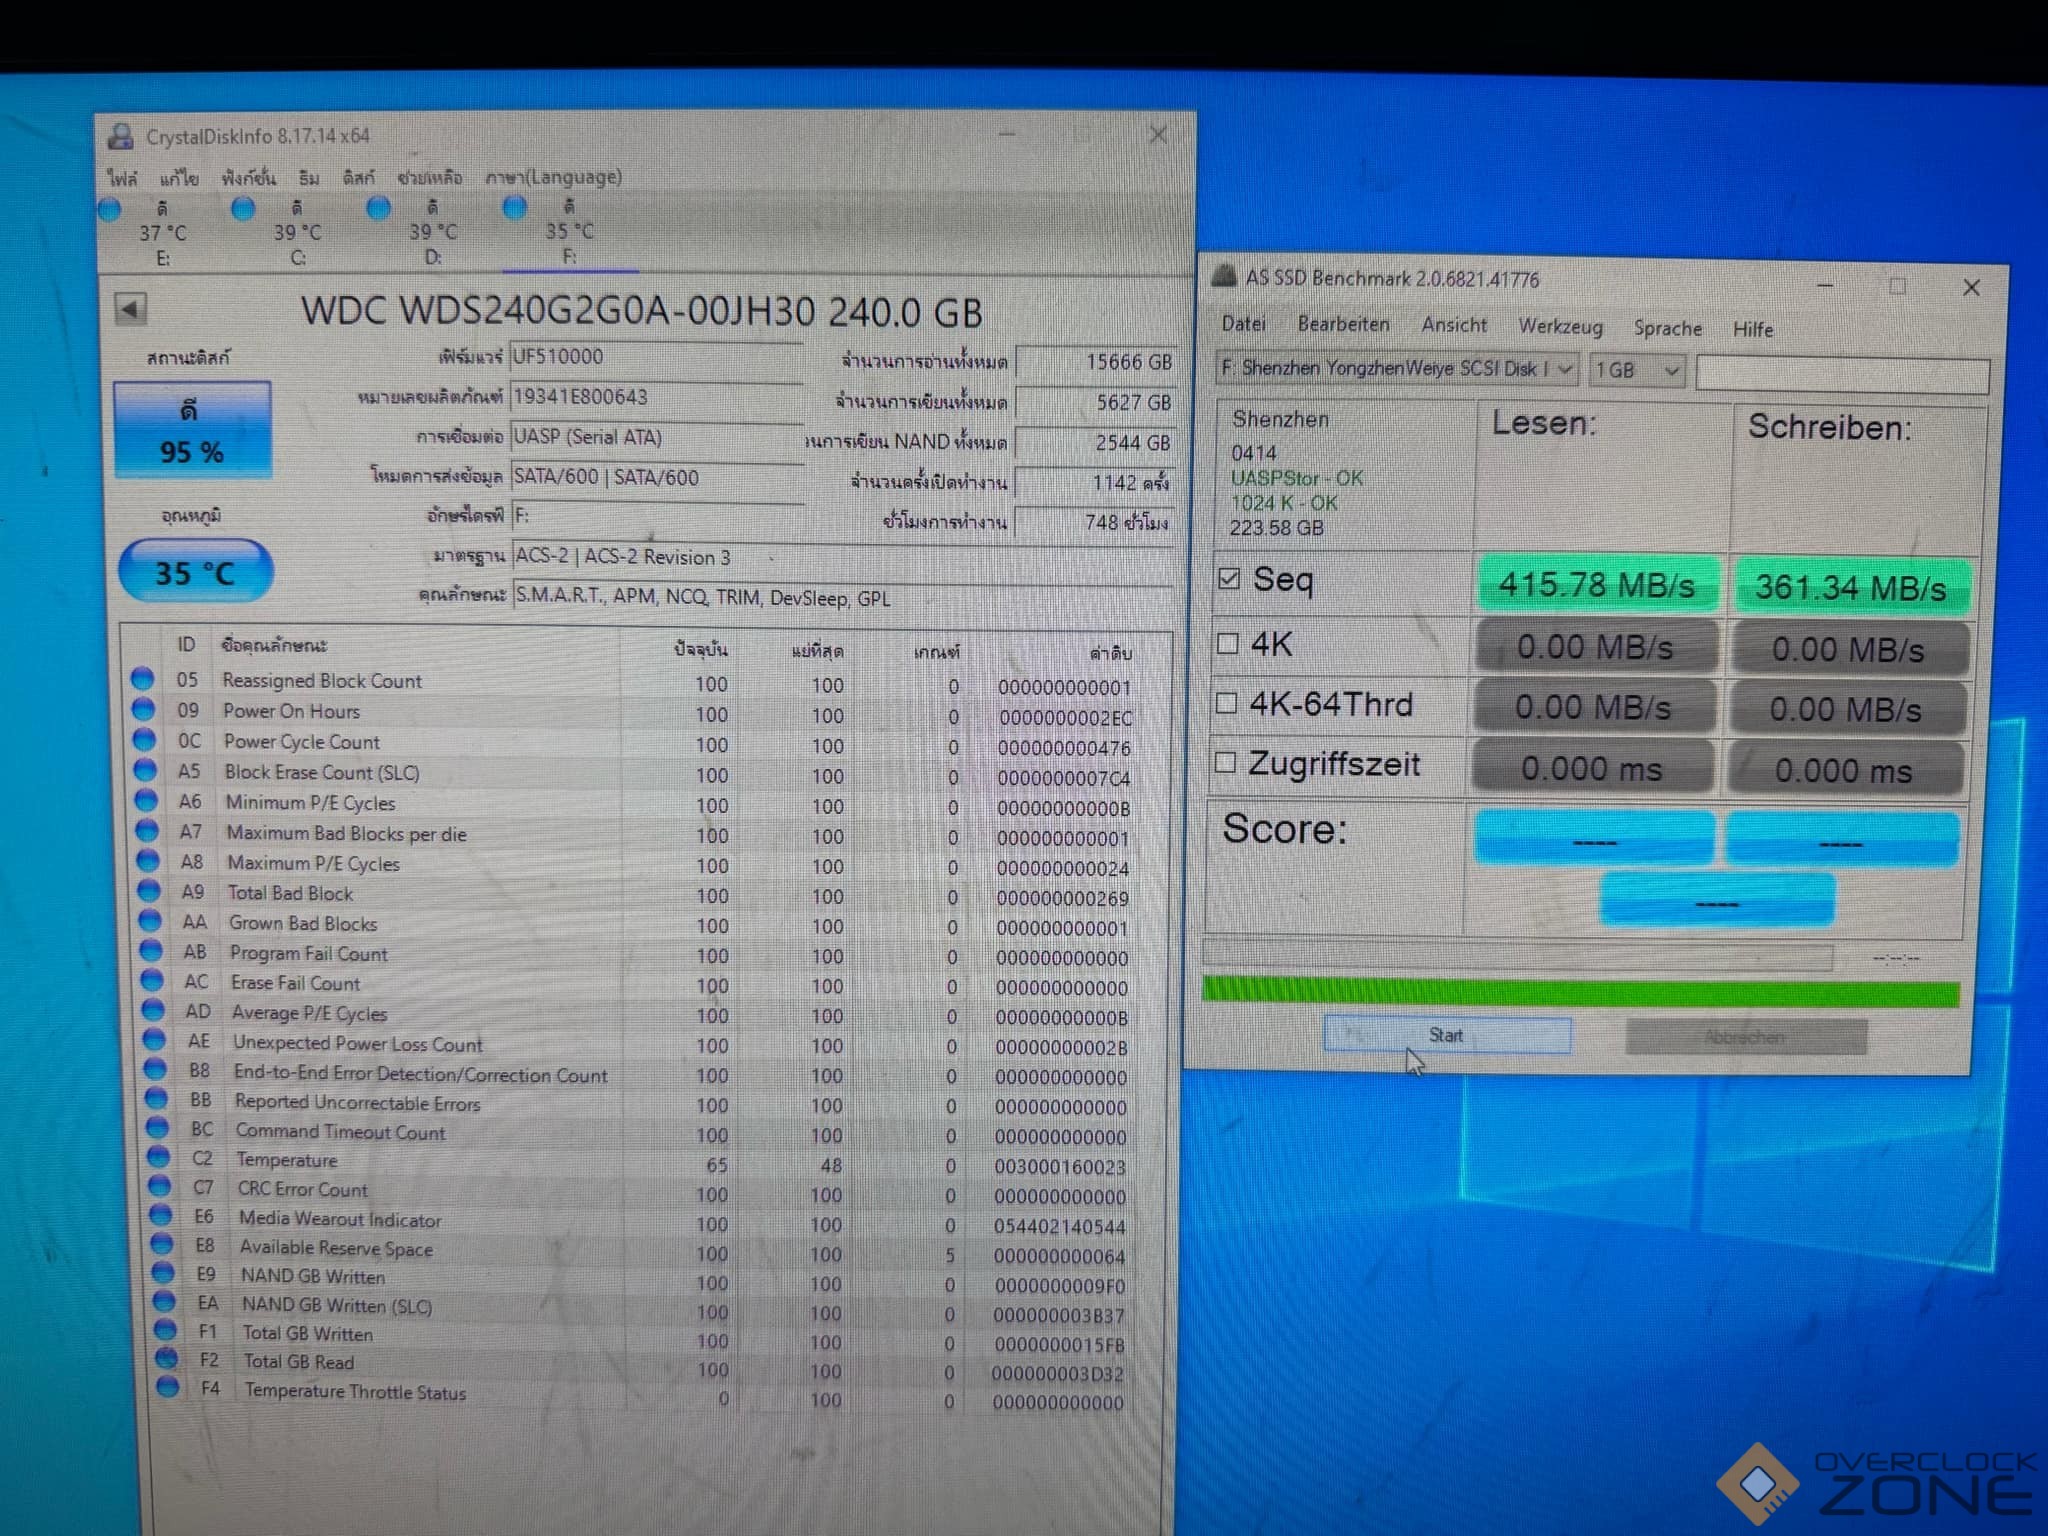The image size is (2048, 1536).
Task: Click the green benchmark progress bar
Action: point(1580,991)
